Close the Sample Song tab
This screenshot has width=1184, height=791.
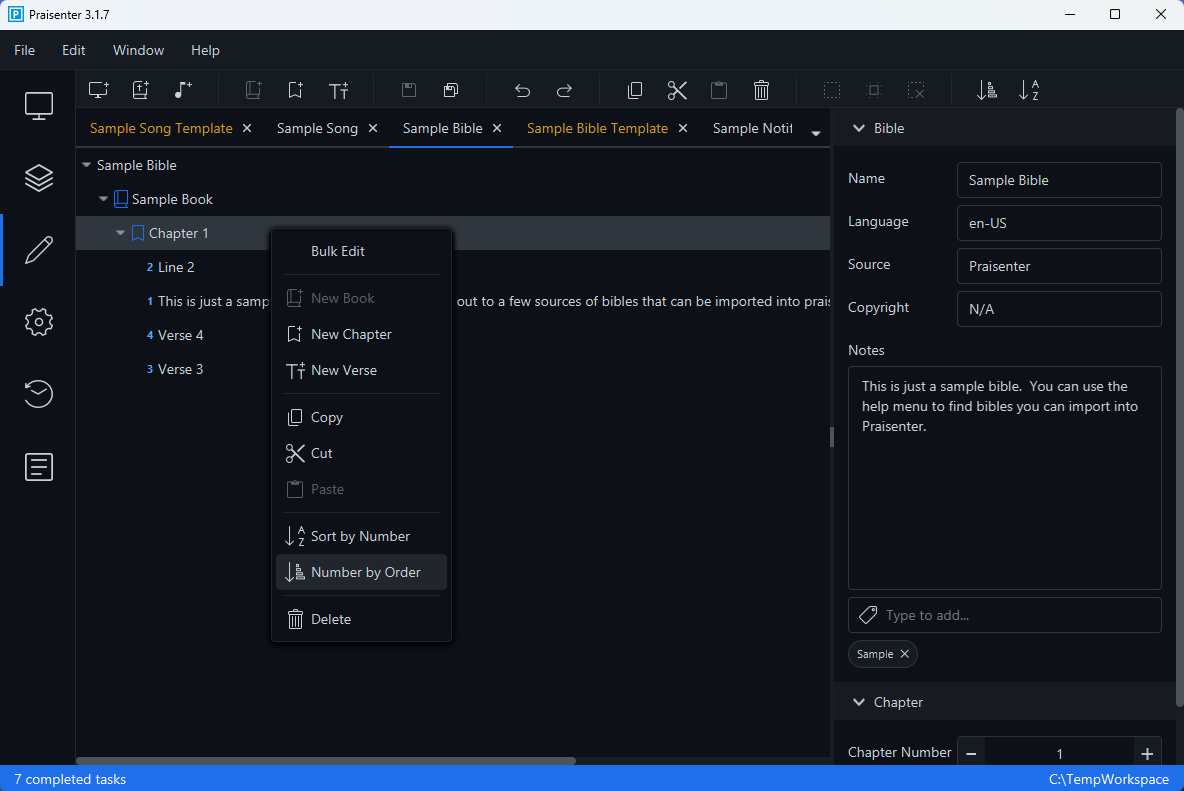[x=373, y=128]
